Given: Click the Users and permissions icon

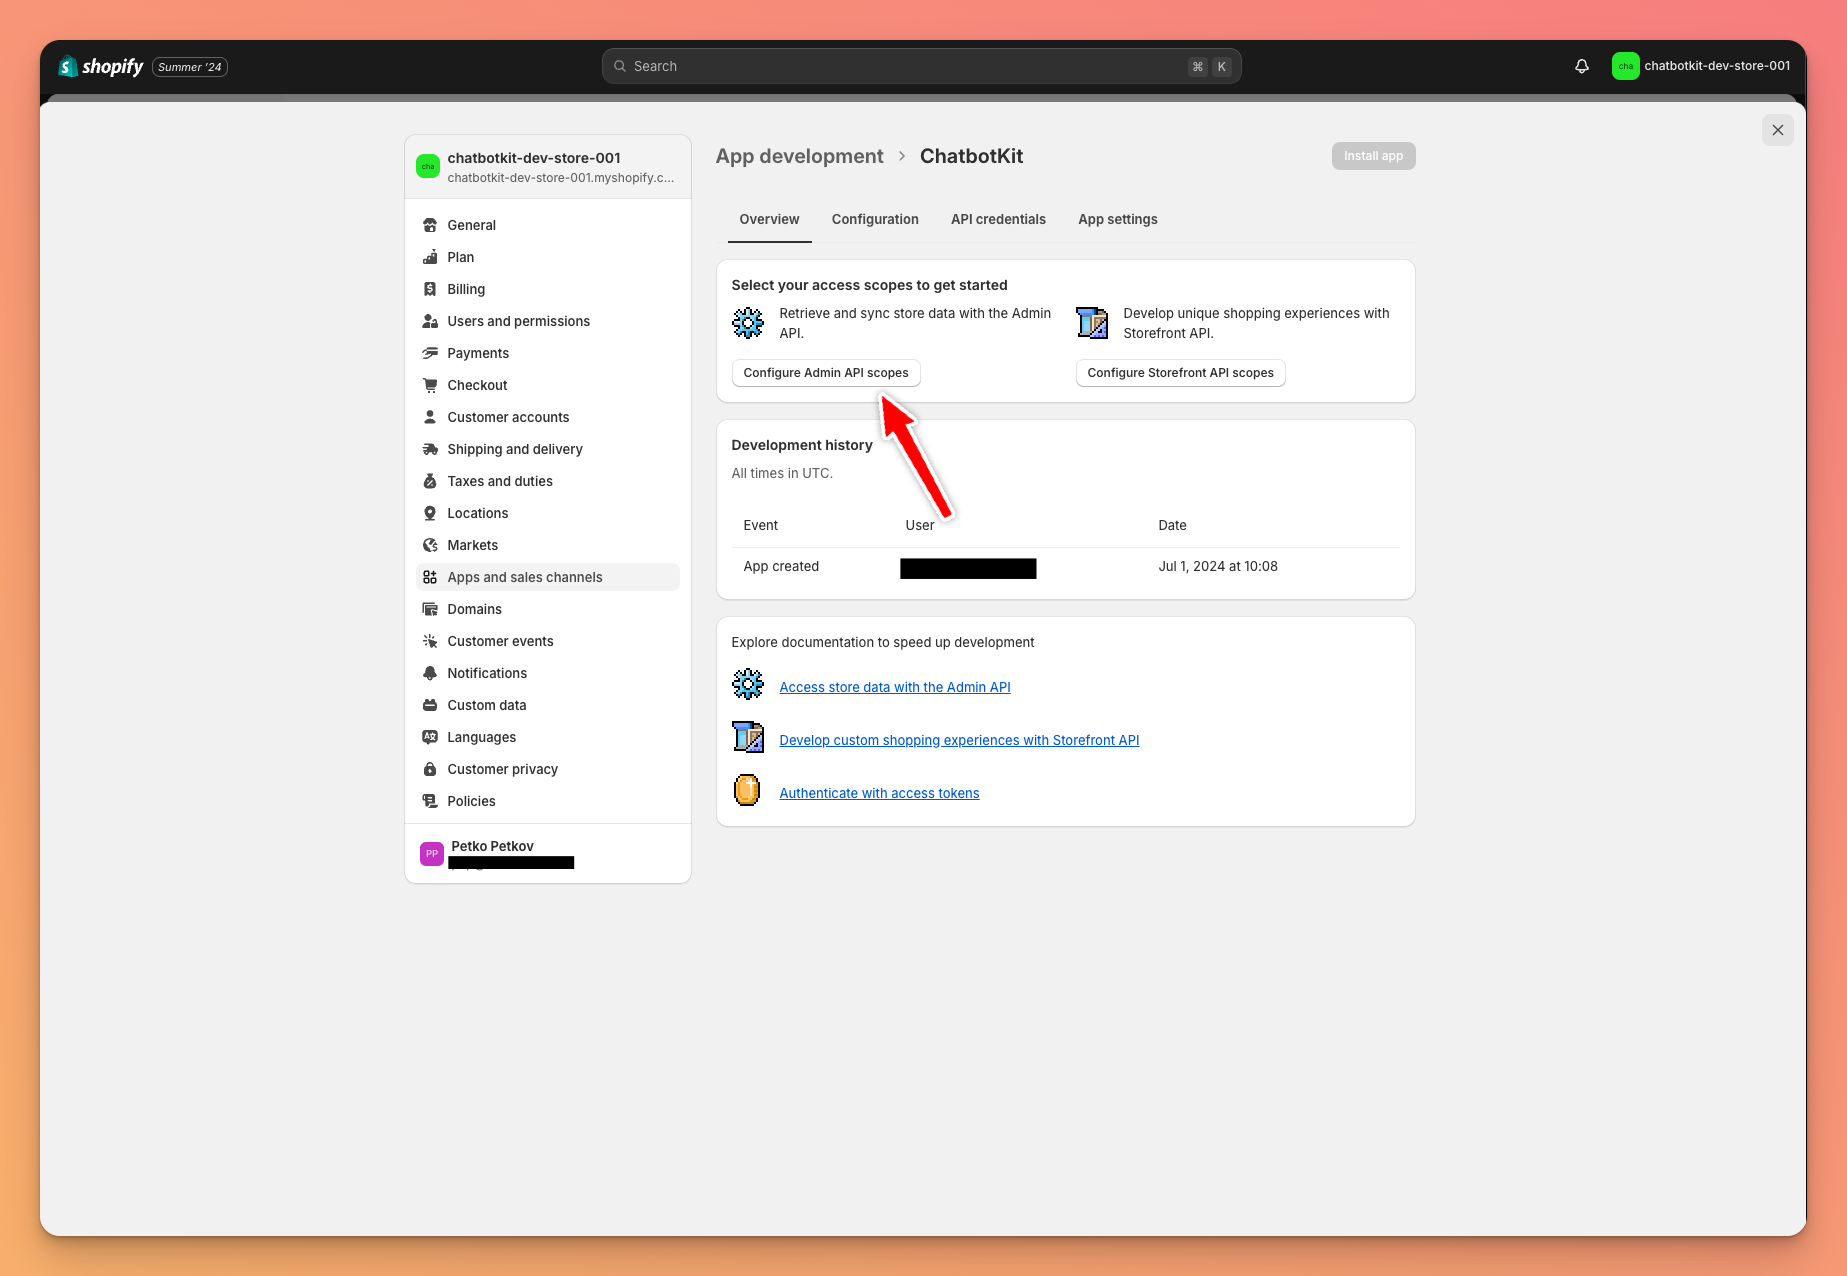Looking at the screenshot, I should click(430, 321).
